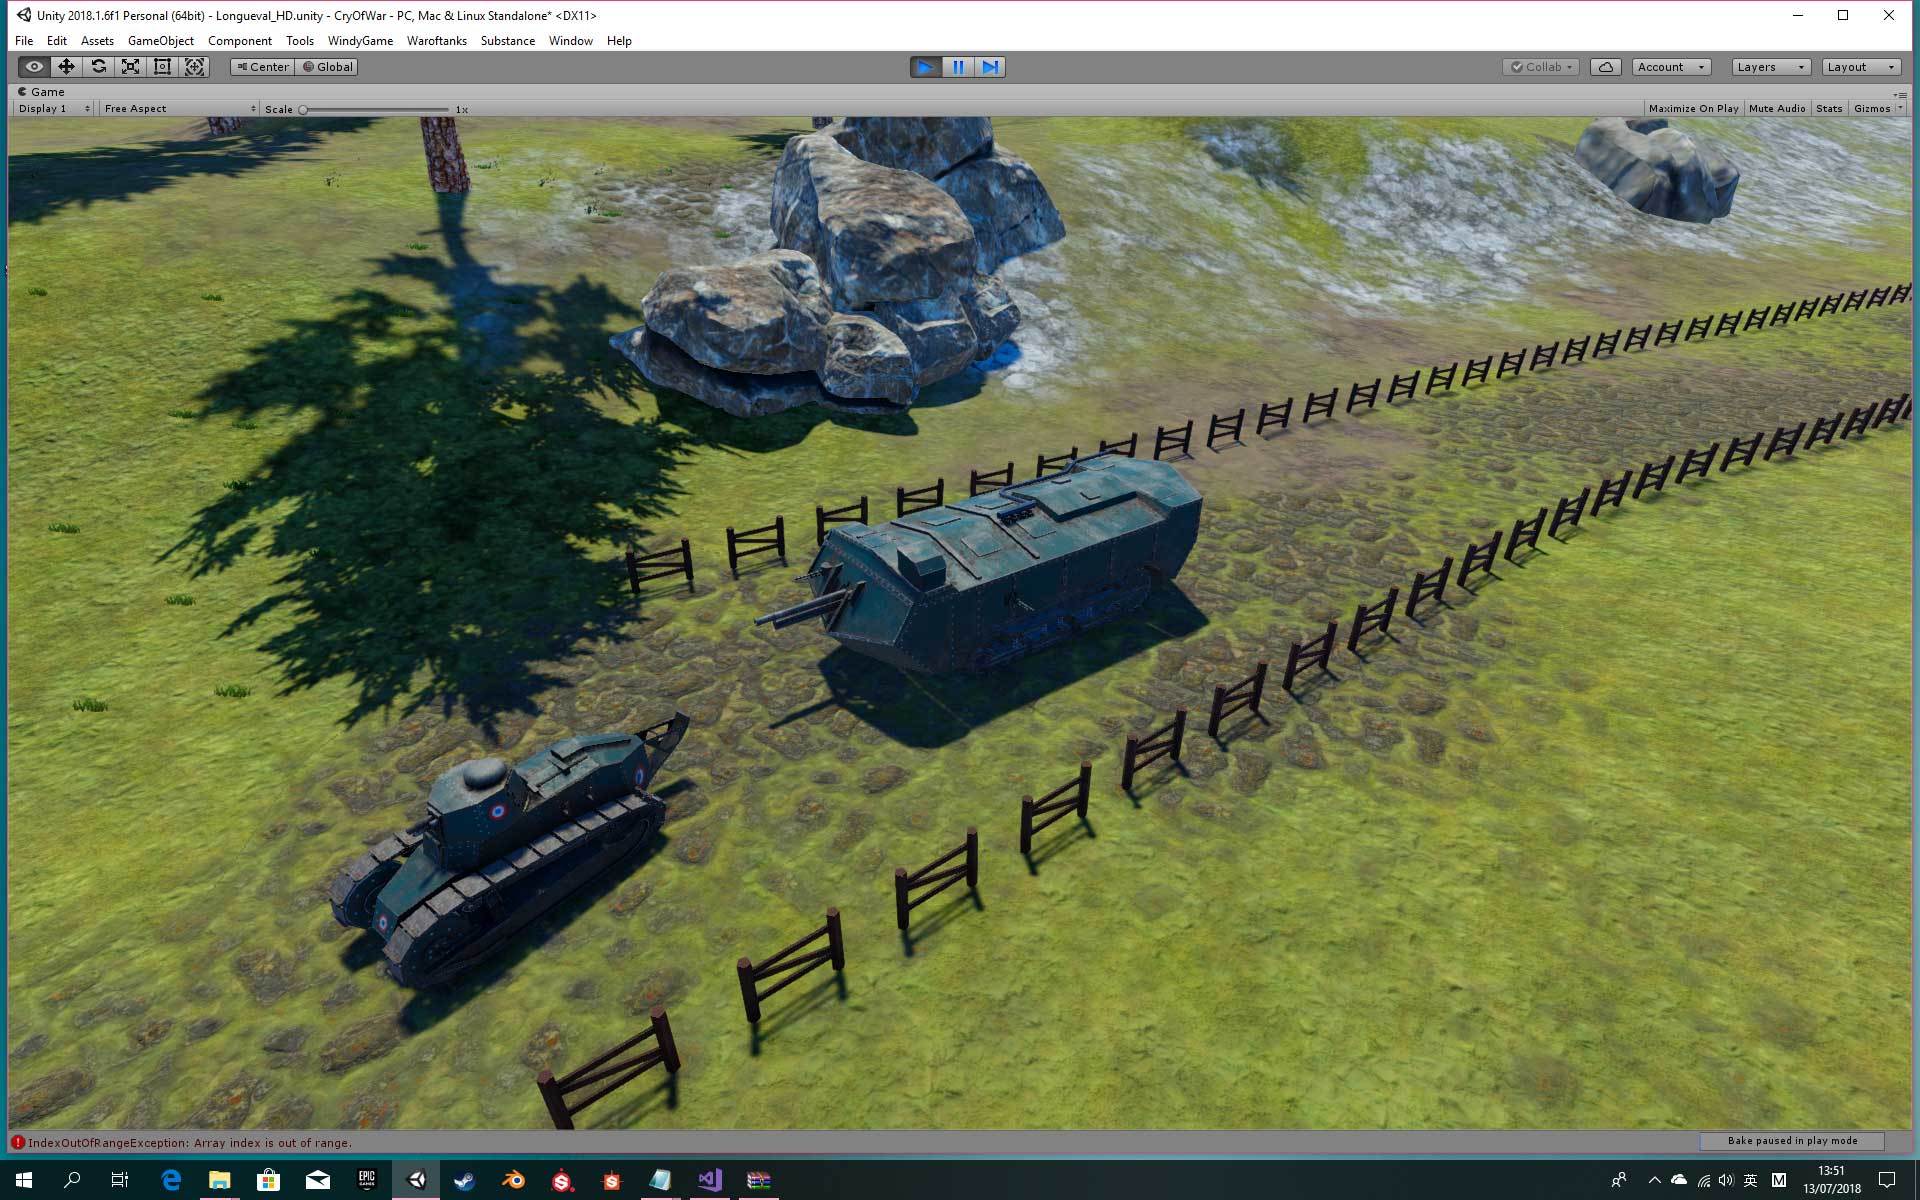
Task: Toggle Global handle rotation button
Action: (327, 67)
